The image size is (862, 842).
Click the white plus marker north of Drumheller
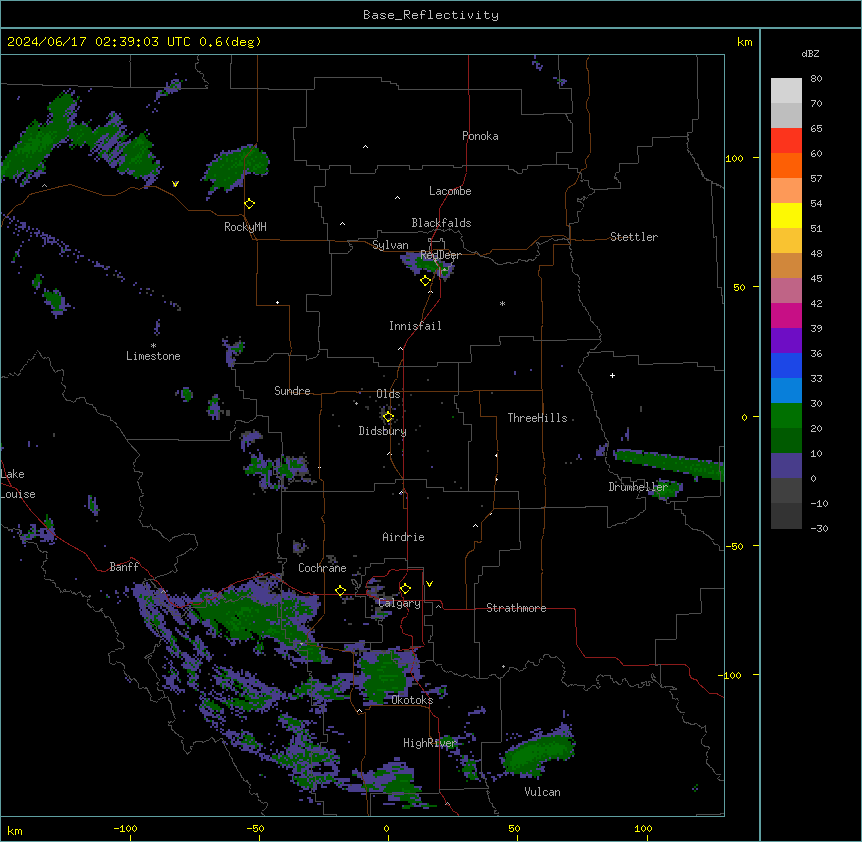click(x=612, y=375)
